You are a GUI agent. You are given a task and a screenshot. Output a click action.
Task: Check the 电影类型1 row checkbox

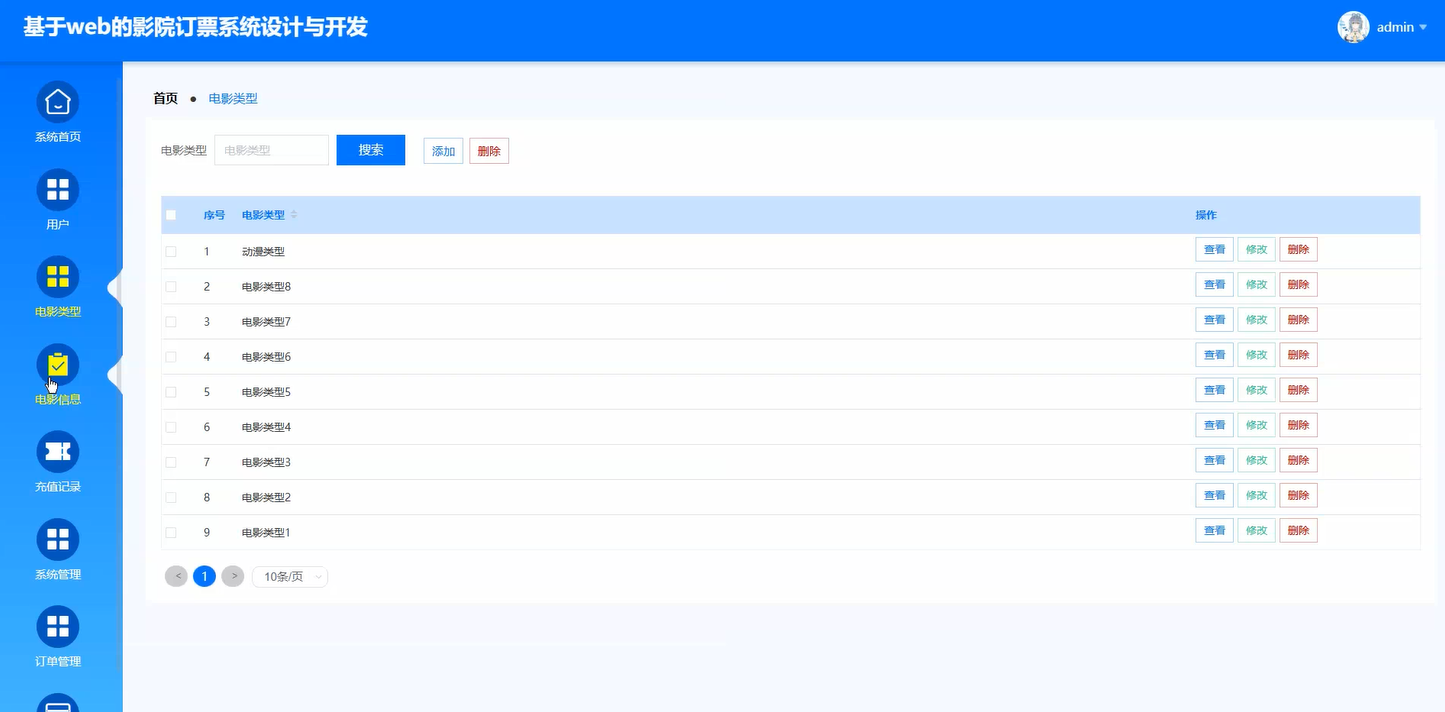[171, 532]
